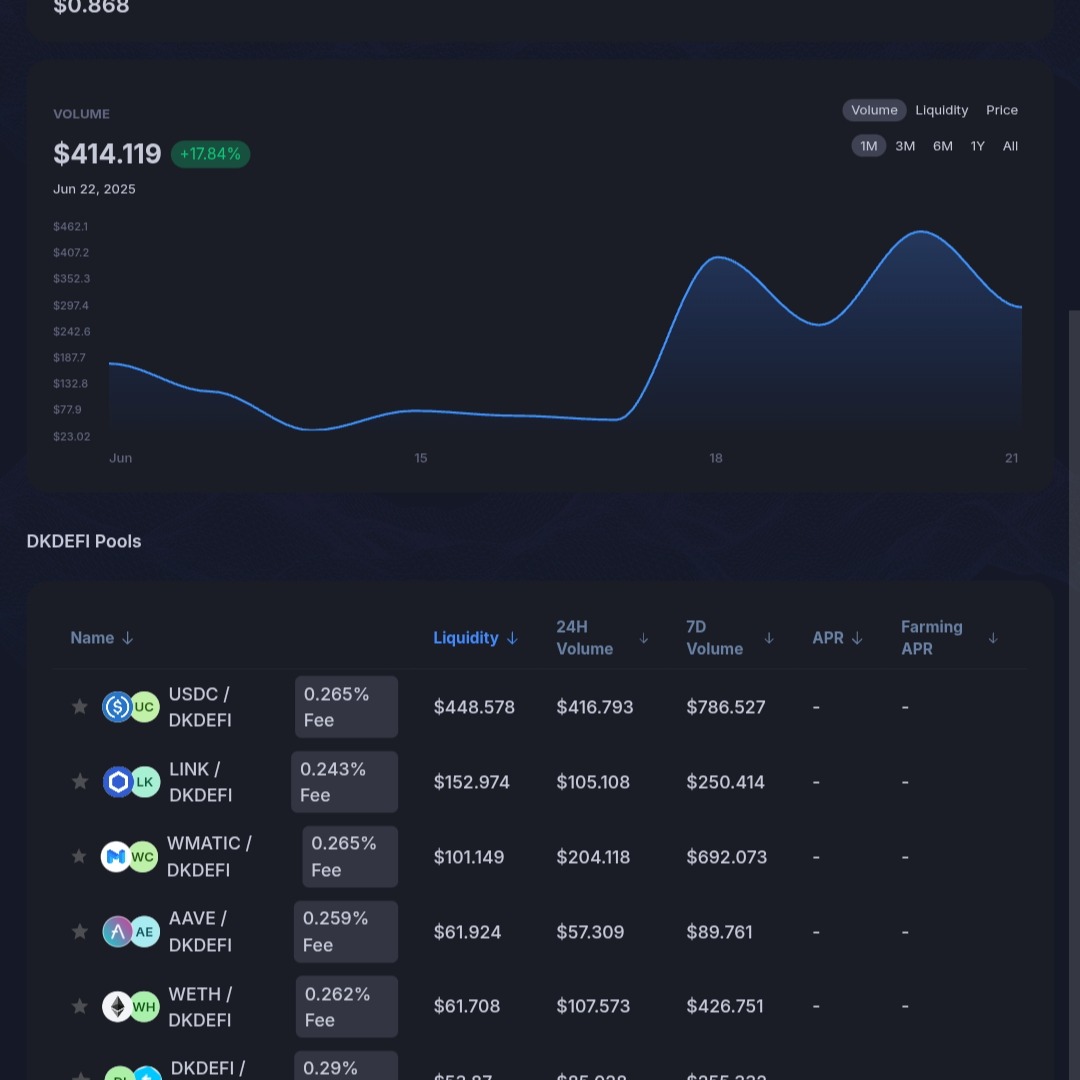Screen dimensions: 1080x1080
Task: Click the LINK token icon
Action: click(118, 782)
